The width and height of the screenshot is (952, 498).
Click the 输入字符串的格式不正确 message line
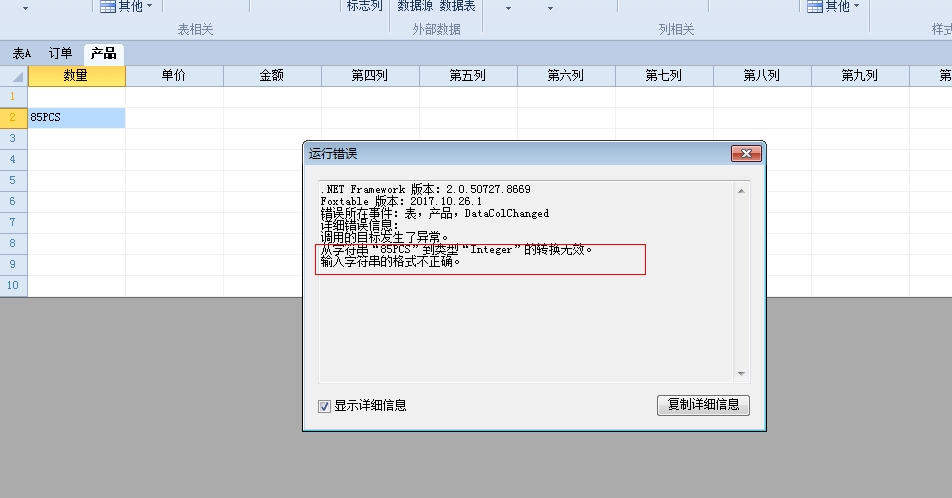[x=390, y=262]
